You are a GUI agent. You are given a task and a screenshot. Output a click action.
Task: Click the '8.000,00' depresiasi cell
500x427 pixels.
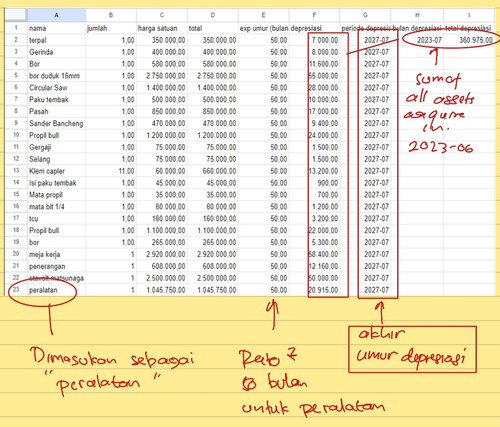(315, 52)
